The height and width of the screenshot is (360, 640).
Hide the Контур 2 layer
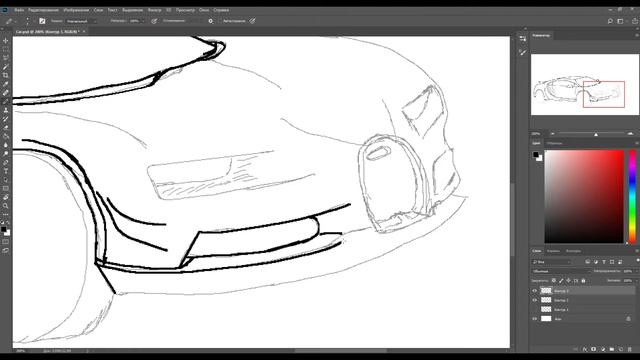point(535,300)
